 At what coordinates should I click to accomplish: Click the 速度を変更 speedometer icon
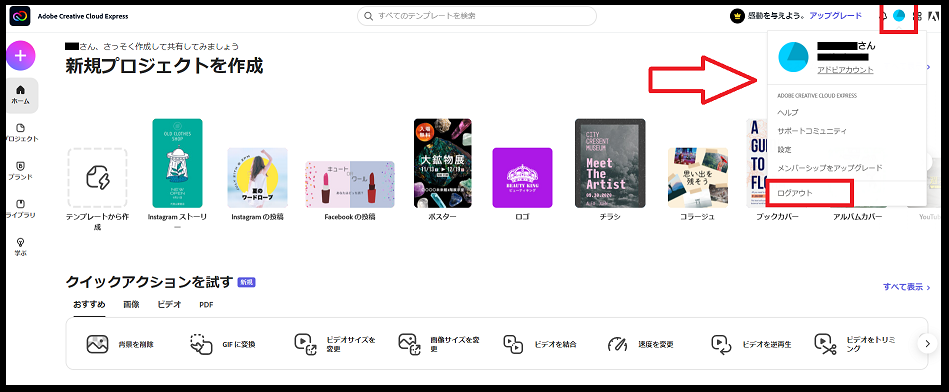[x=617, y=344]
